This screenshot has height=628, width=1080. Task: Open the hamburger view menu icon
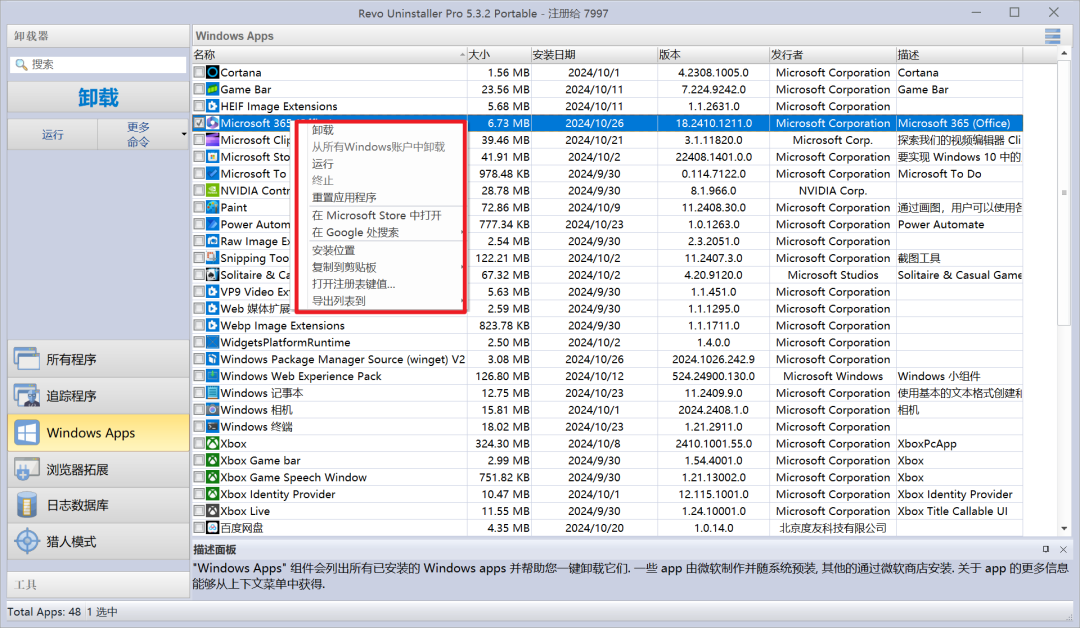pyautogui.click(x=1052, y=36)
